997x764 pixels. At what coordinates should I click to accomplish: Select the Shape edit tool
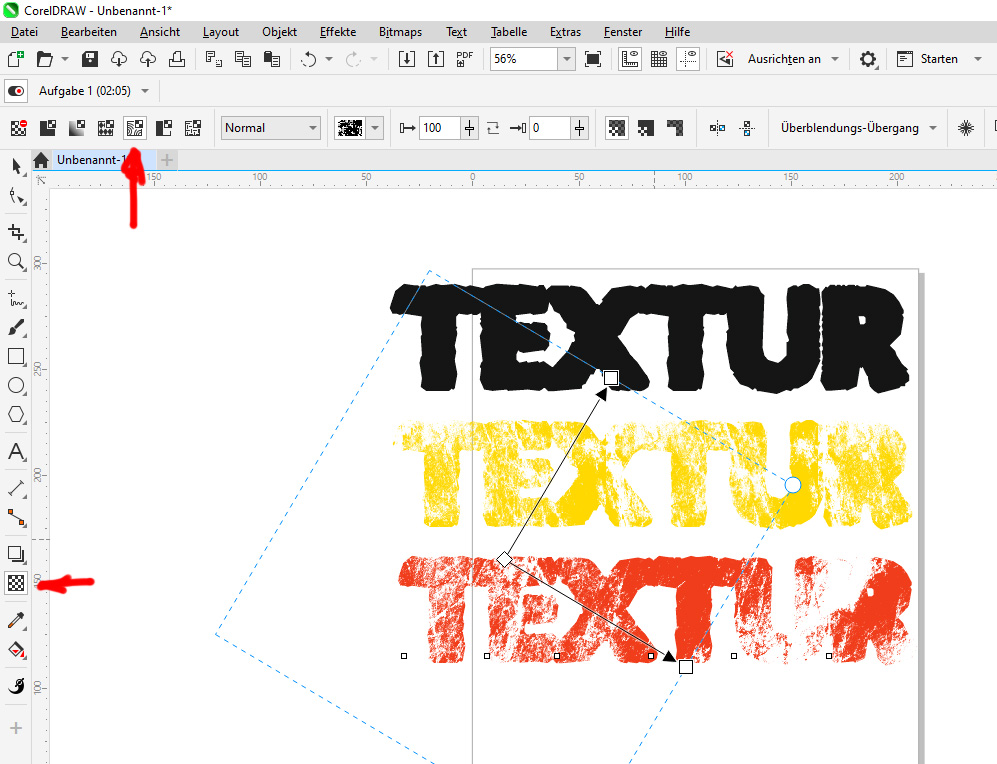click(17, 196)
